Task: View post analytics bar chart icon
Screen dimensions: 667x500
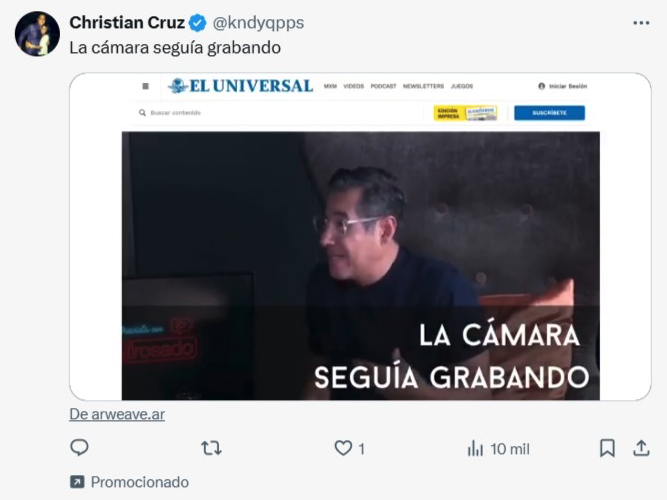Action: pyautogui.click(x=475, y=449)
